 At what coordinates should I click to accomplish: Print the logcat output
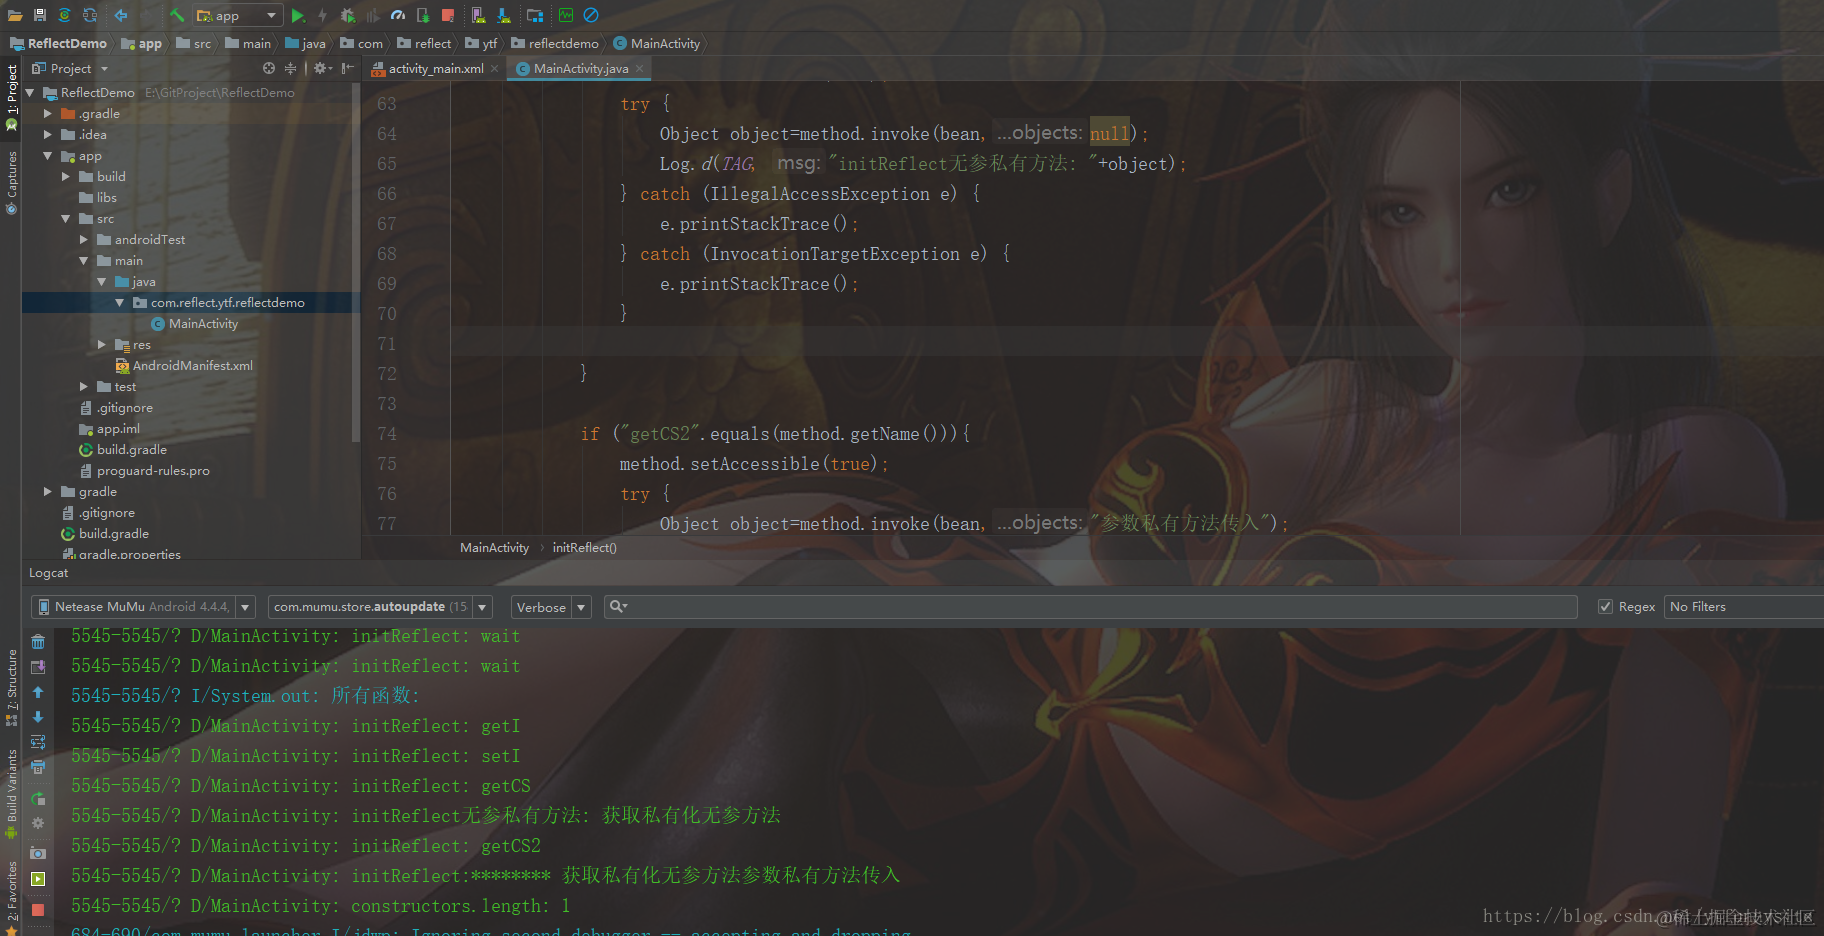tap(38, 767)
